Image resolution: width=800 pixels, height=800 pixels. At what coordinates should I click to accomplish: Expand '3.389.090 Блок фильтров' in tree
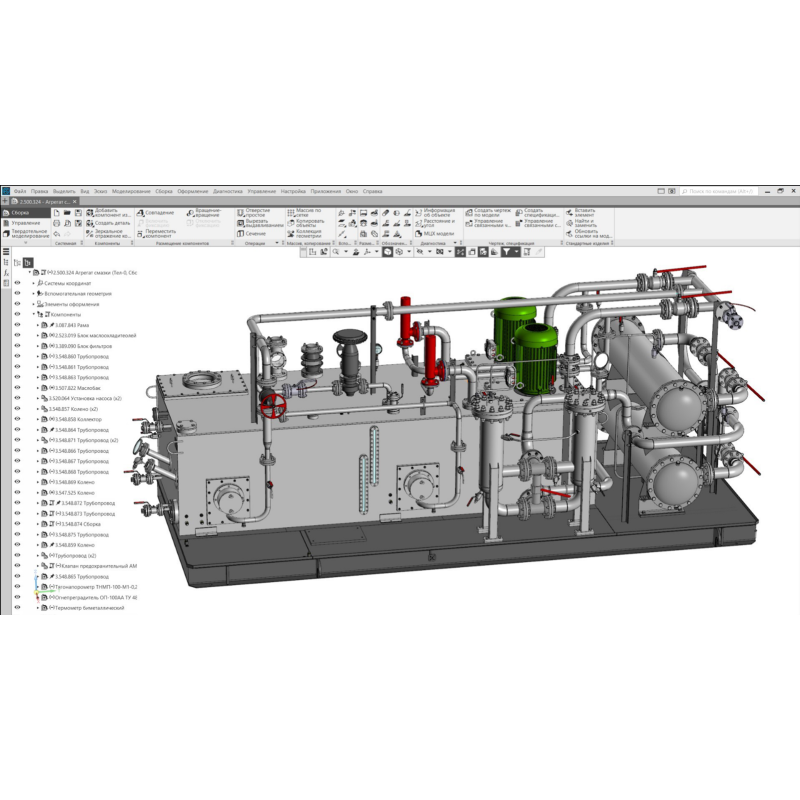coord(39,346)
